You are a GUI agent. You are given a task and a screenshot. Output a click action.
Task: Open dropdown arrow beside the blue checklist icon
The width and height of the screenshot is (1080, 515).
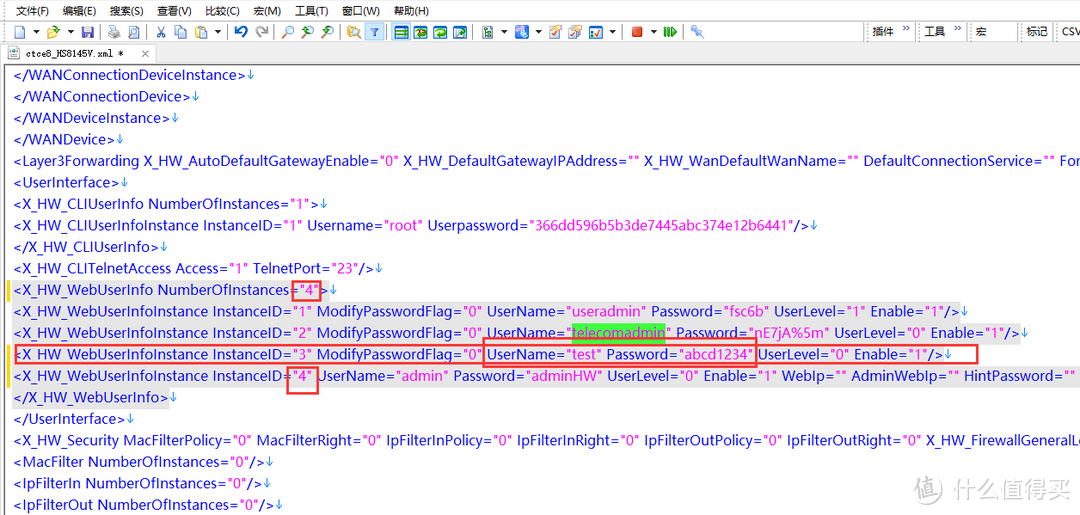[612, 32]
